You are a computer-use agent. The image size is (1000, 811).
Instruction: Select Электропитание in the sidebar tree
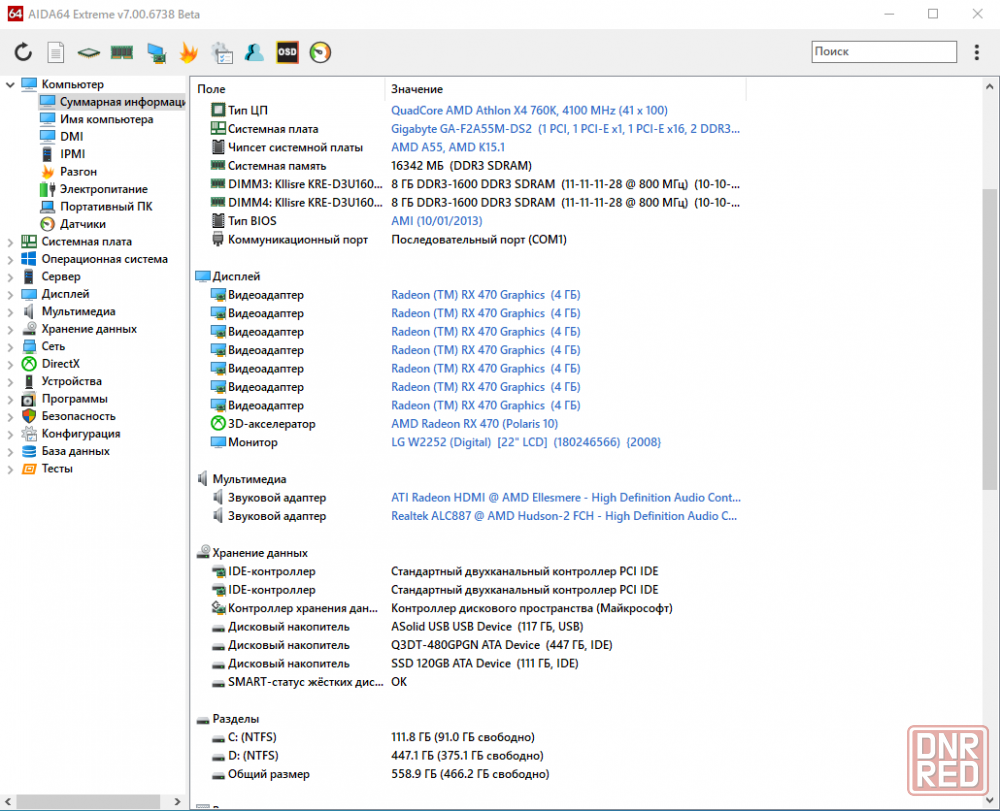click(103, 189)
